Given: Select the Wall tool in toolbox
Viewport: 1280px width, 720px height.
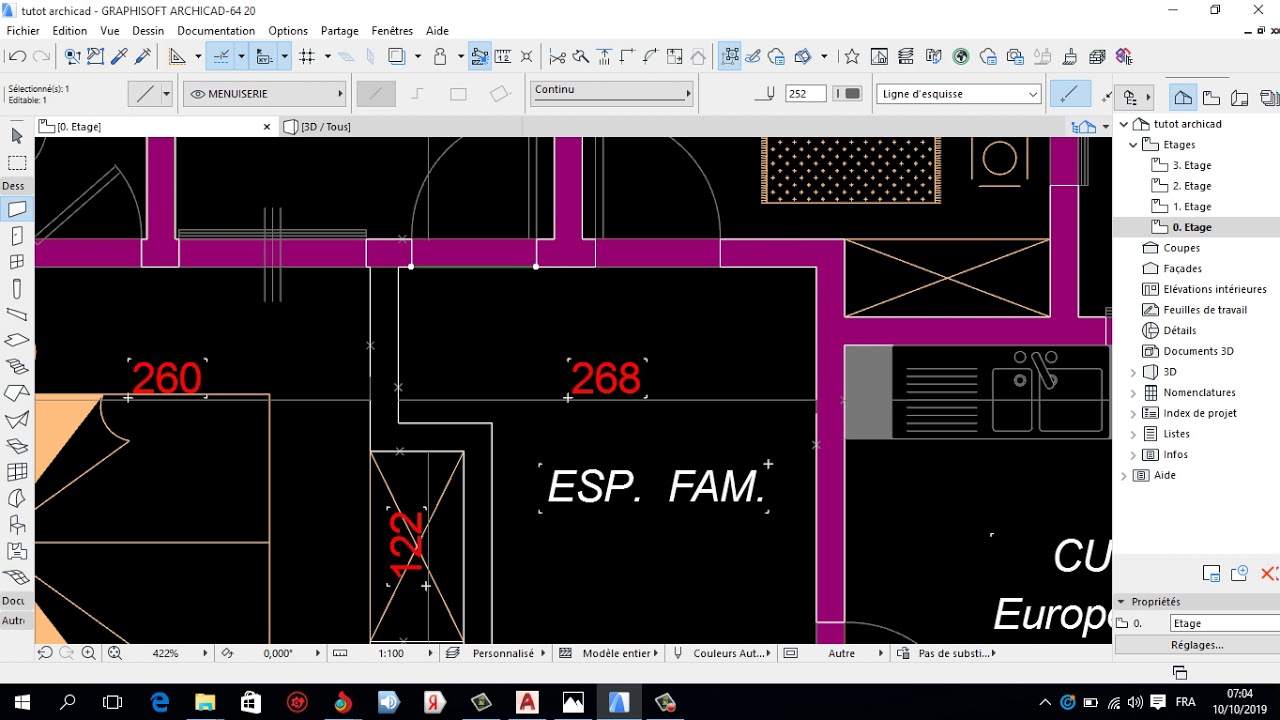Looking at the screenshot, I should click(17, 210).
